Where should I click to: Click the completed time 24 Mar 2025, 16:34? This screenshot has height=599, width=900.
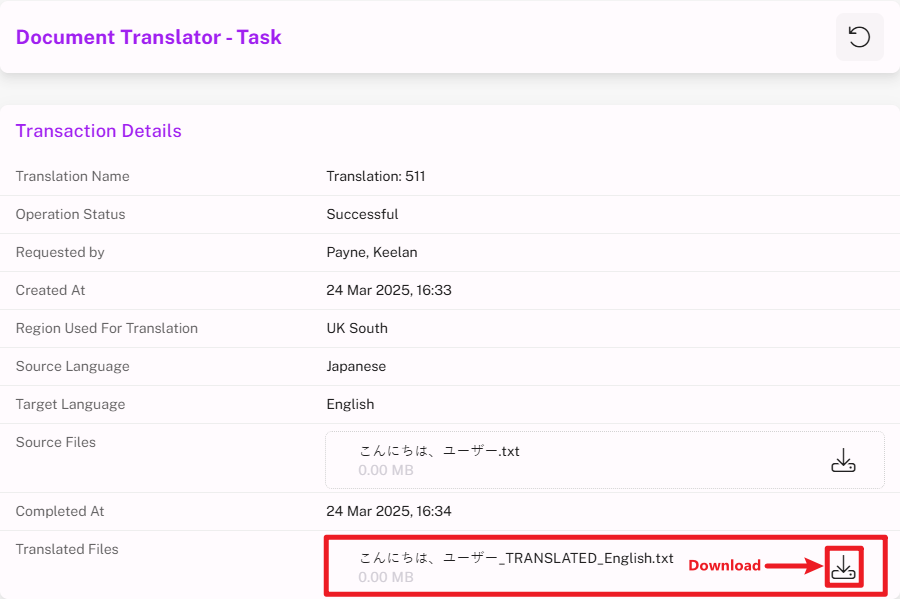click(388, 511)
